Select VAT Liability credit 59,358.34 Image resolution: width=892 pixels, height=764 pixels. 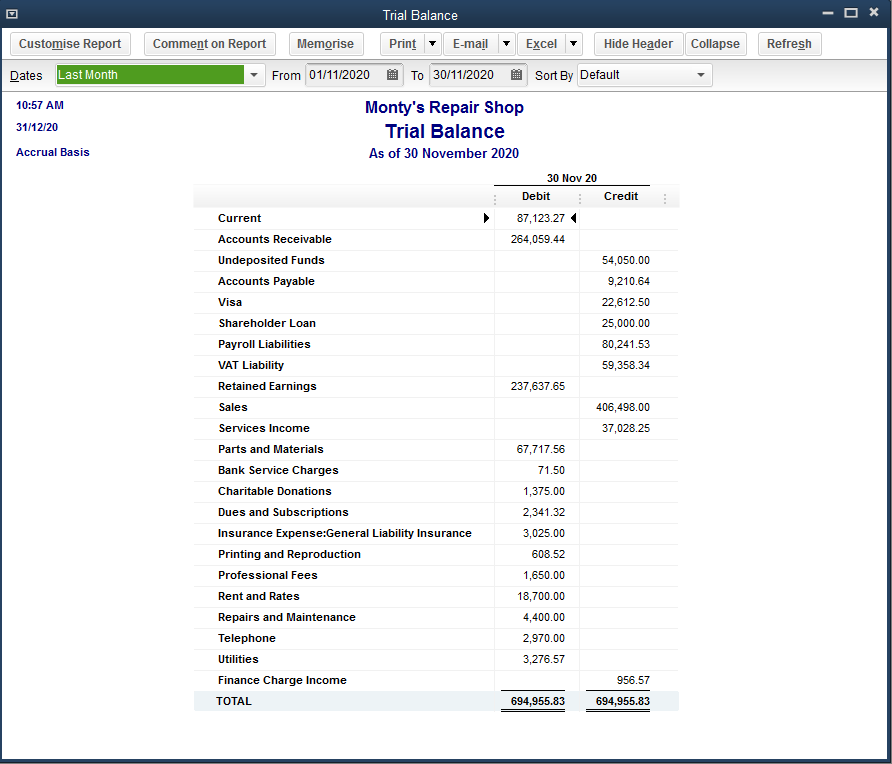coord(626,366)
